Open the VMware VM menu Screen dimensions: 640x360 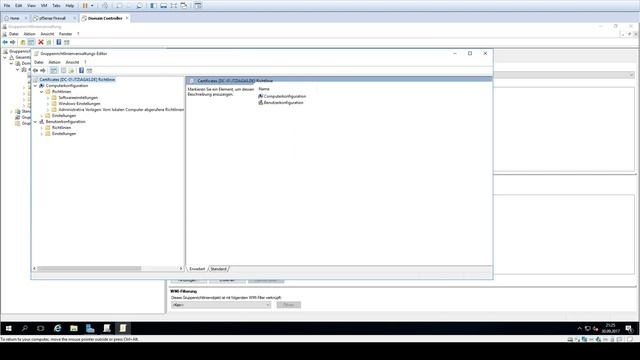[x=44, y=6]
